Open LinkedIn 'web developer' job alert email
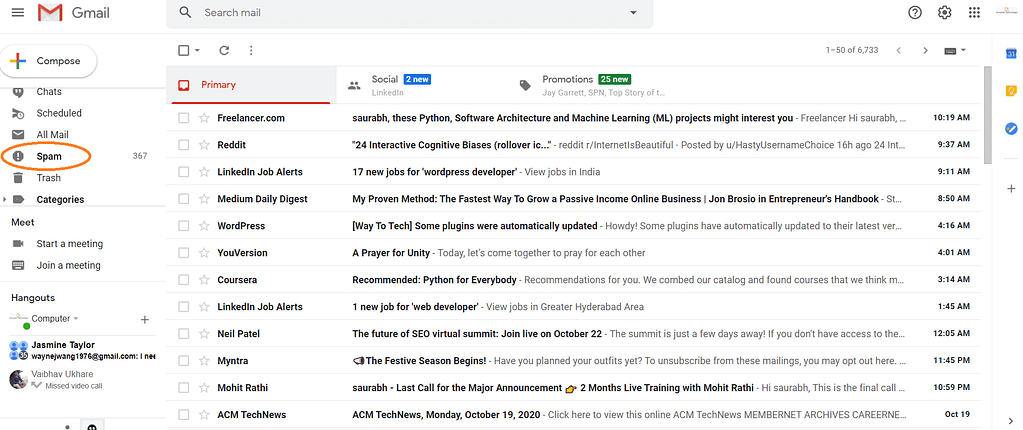 pos(575,307)
